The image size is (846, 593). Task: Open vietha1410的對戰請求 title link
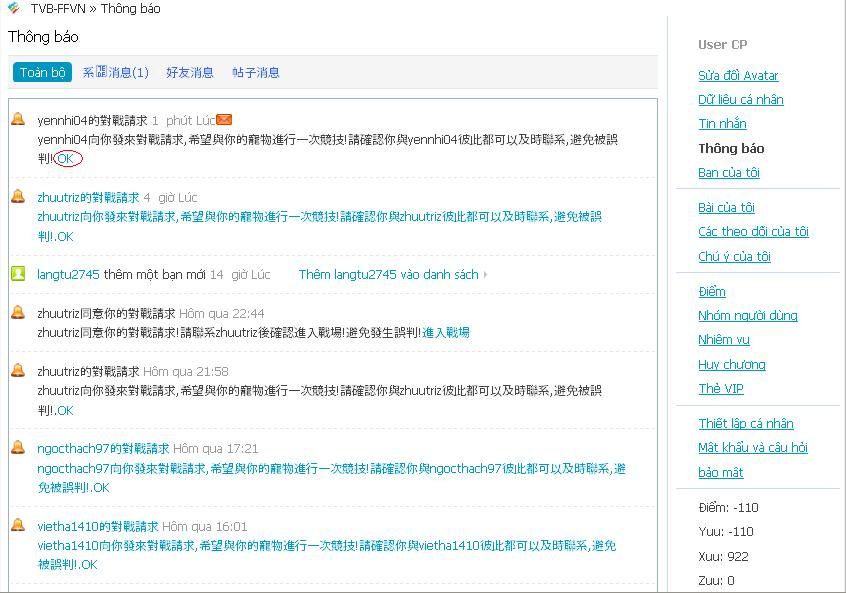98,526
